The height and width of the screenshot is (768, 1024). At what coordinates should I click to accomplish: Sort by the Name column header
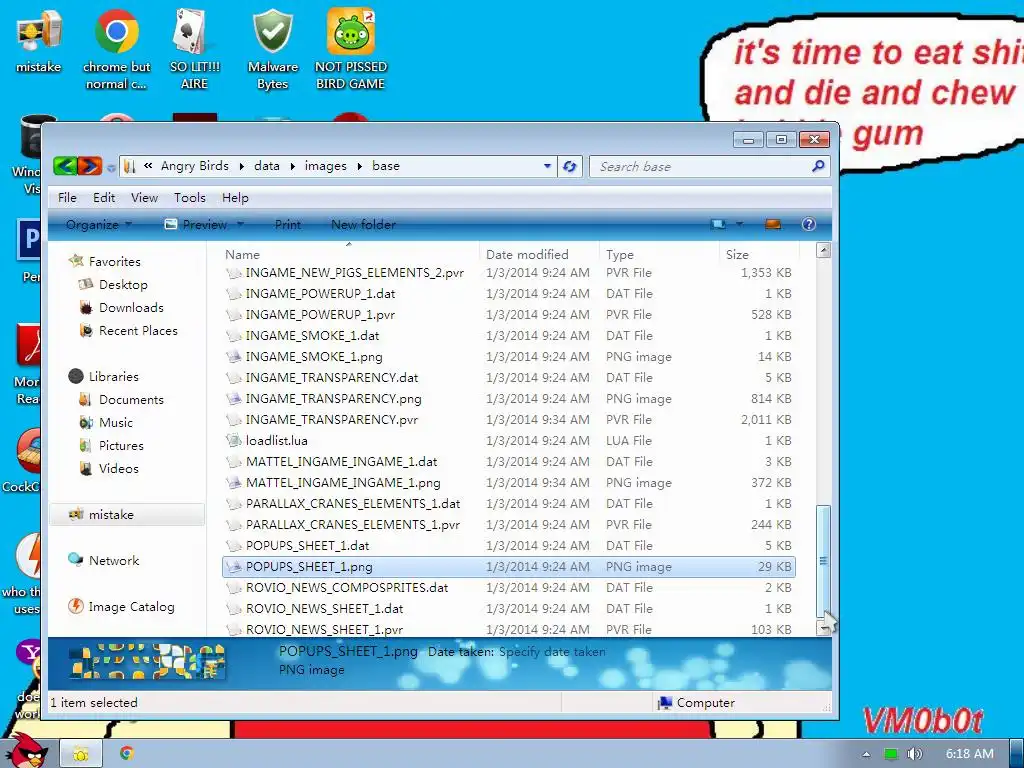(350, 255)
